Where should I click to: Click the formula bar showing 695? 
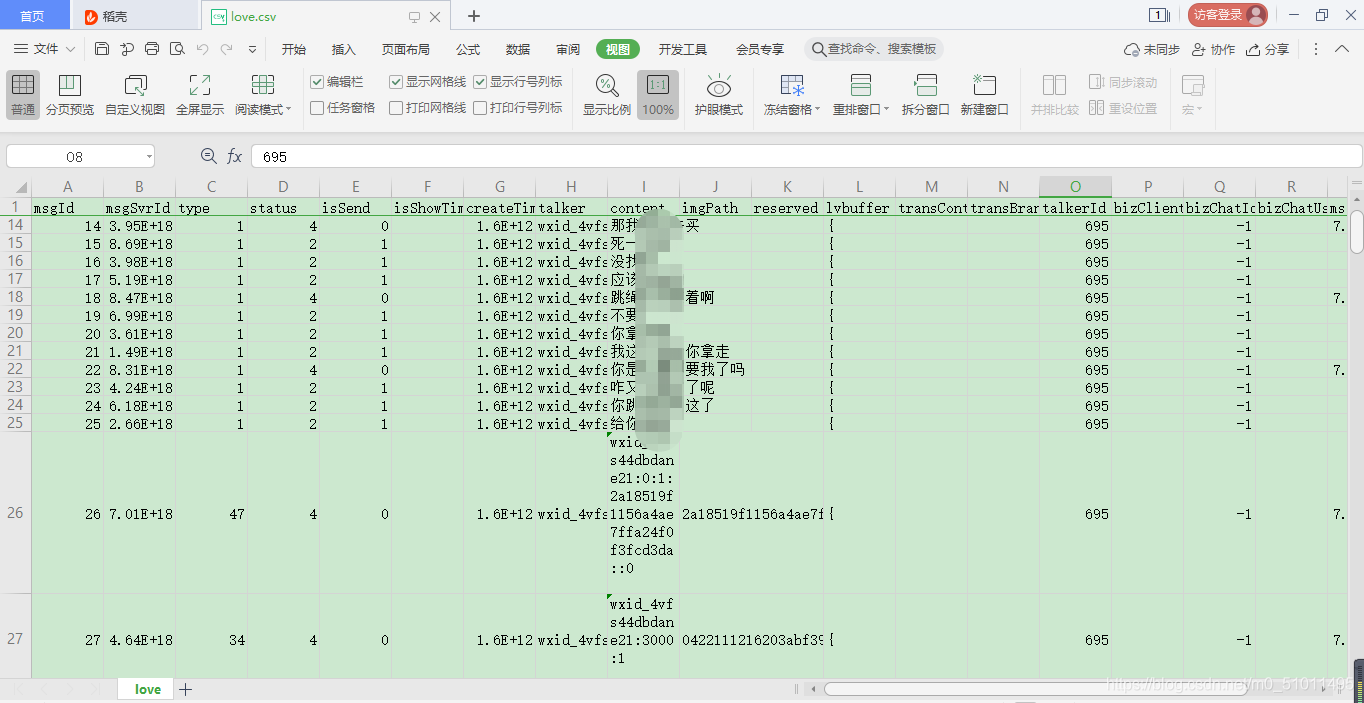click(806, 156)
